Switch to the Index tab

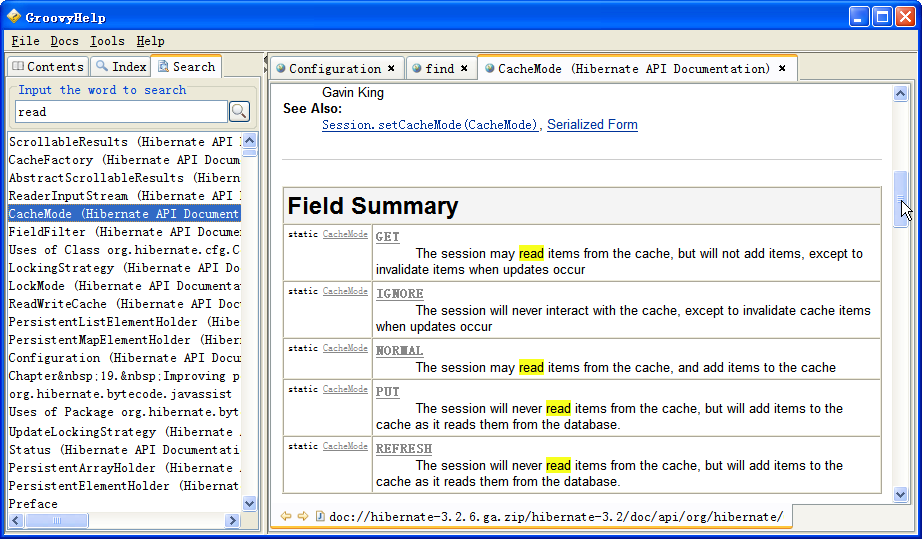[x=121, y=66]
